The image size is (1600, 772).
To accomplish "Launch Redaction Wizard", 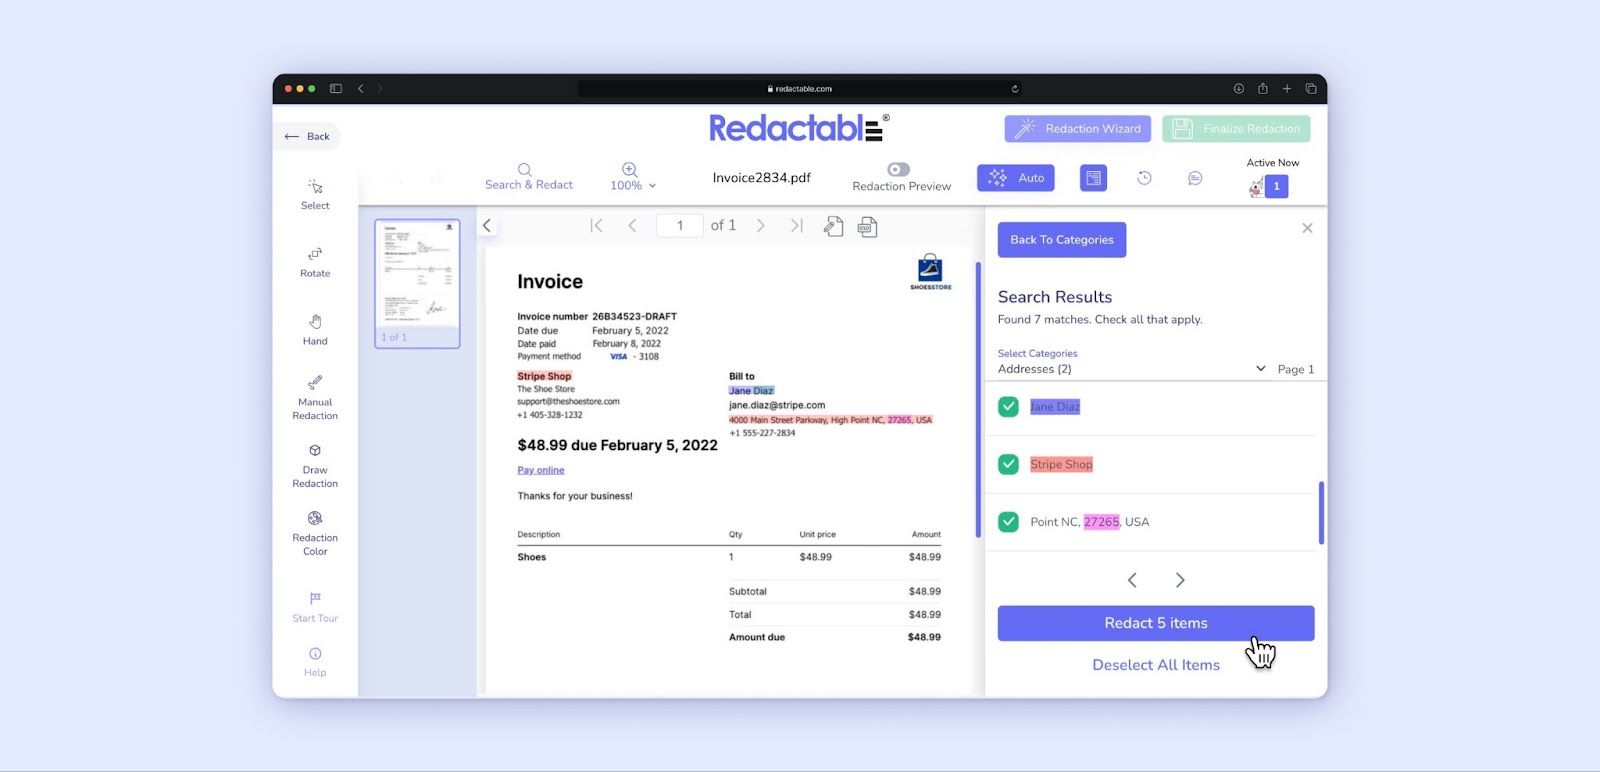I will (1078, 129).
